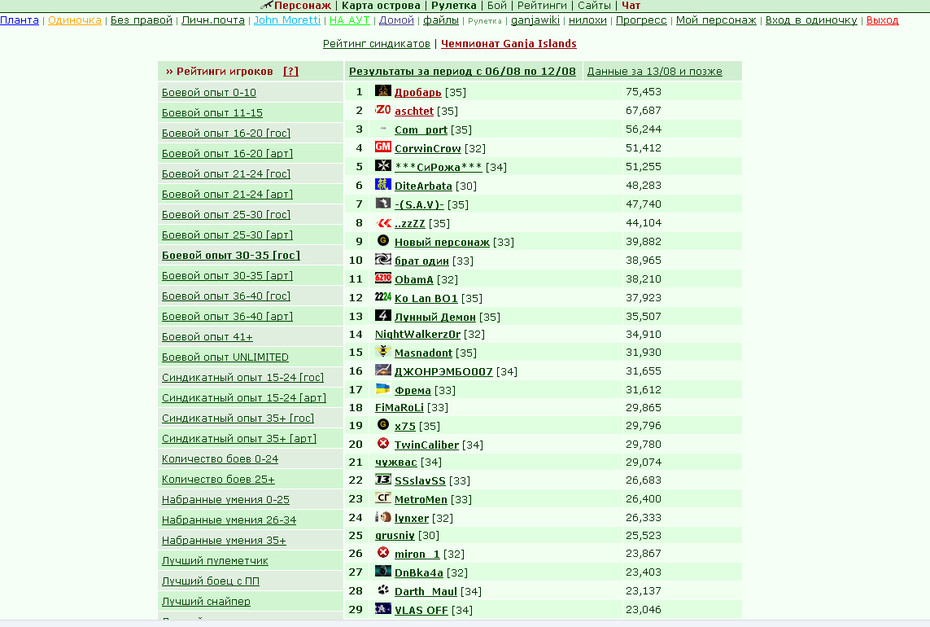Screen dimensions: 930x627
Task: Click the red cross icon beside miron_1
Action: (x=383, y=553)
